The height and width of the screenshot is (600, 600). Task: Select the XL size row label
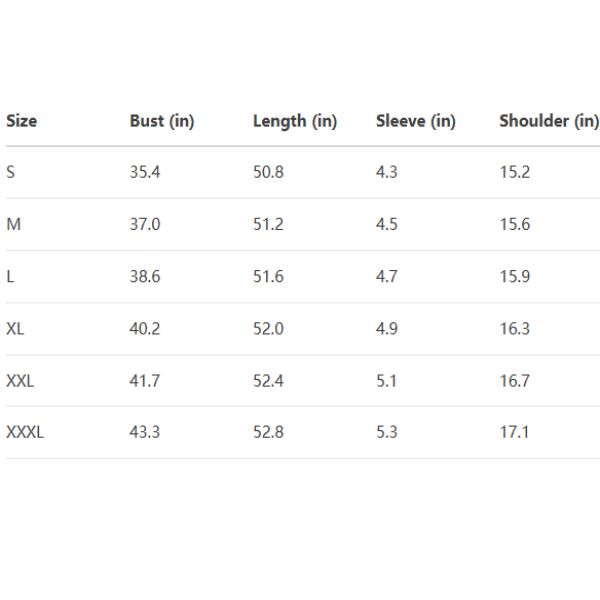pyautogui.click(x=15, y=328)
